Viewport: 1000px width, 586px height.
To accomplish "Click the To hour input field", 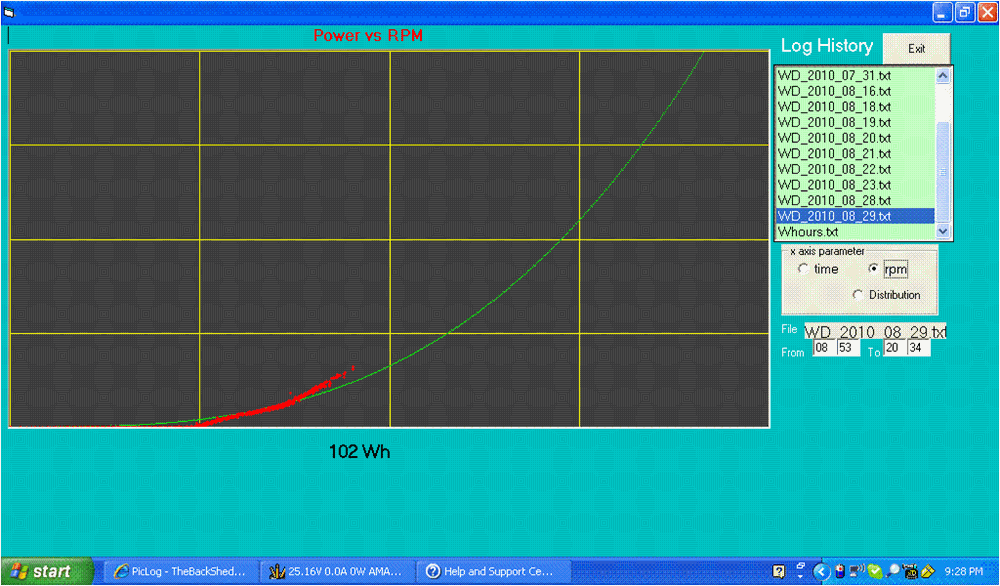I will (x=894, y=349).
